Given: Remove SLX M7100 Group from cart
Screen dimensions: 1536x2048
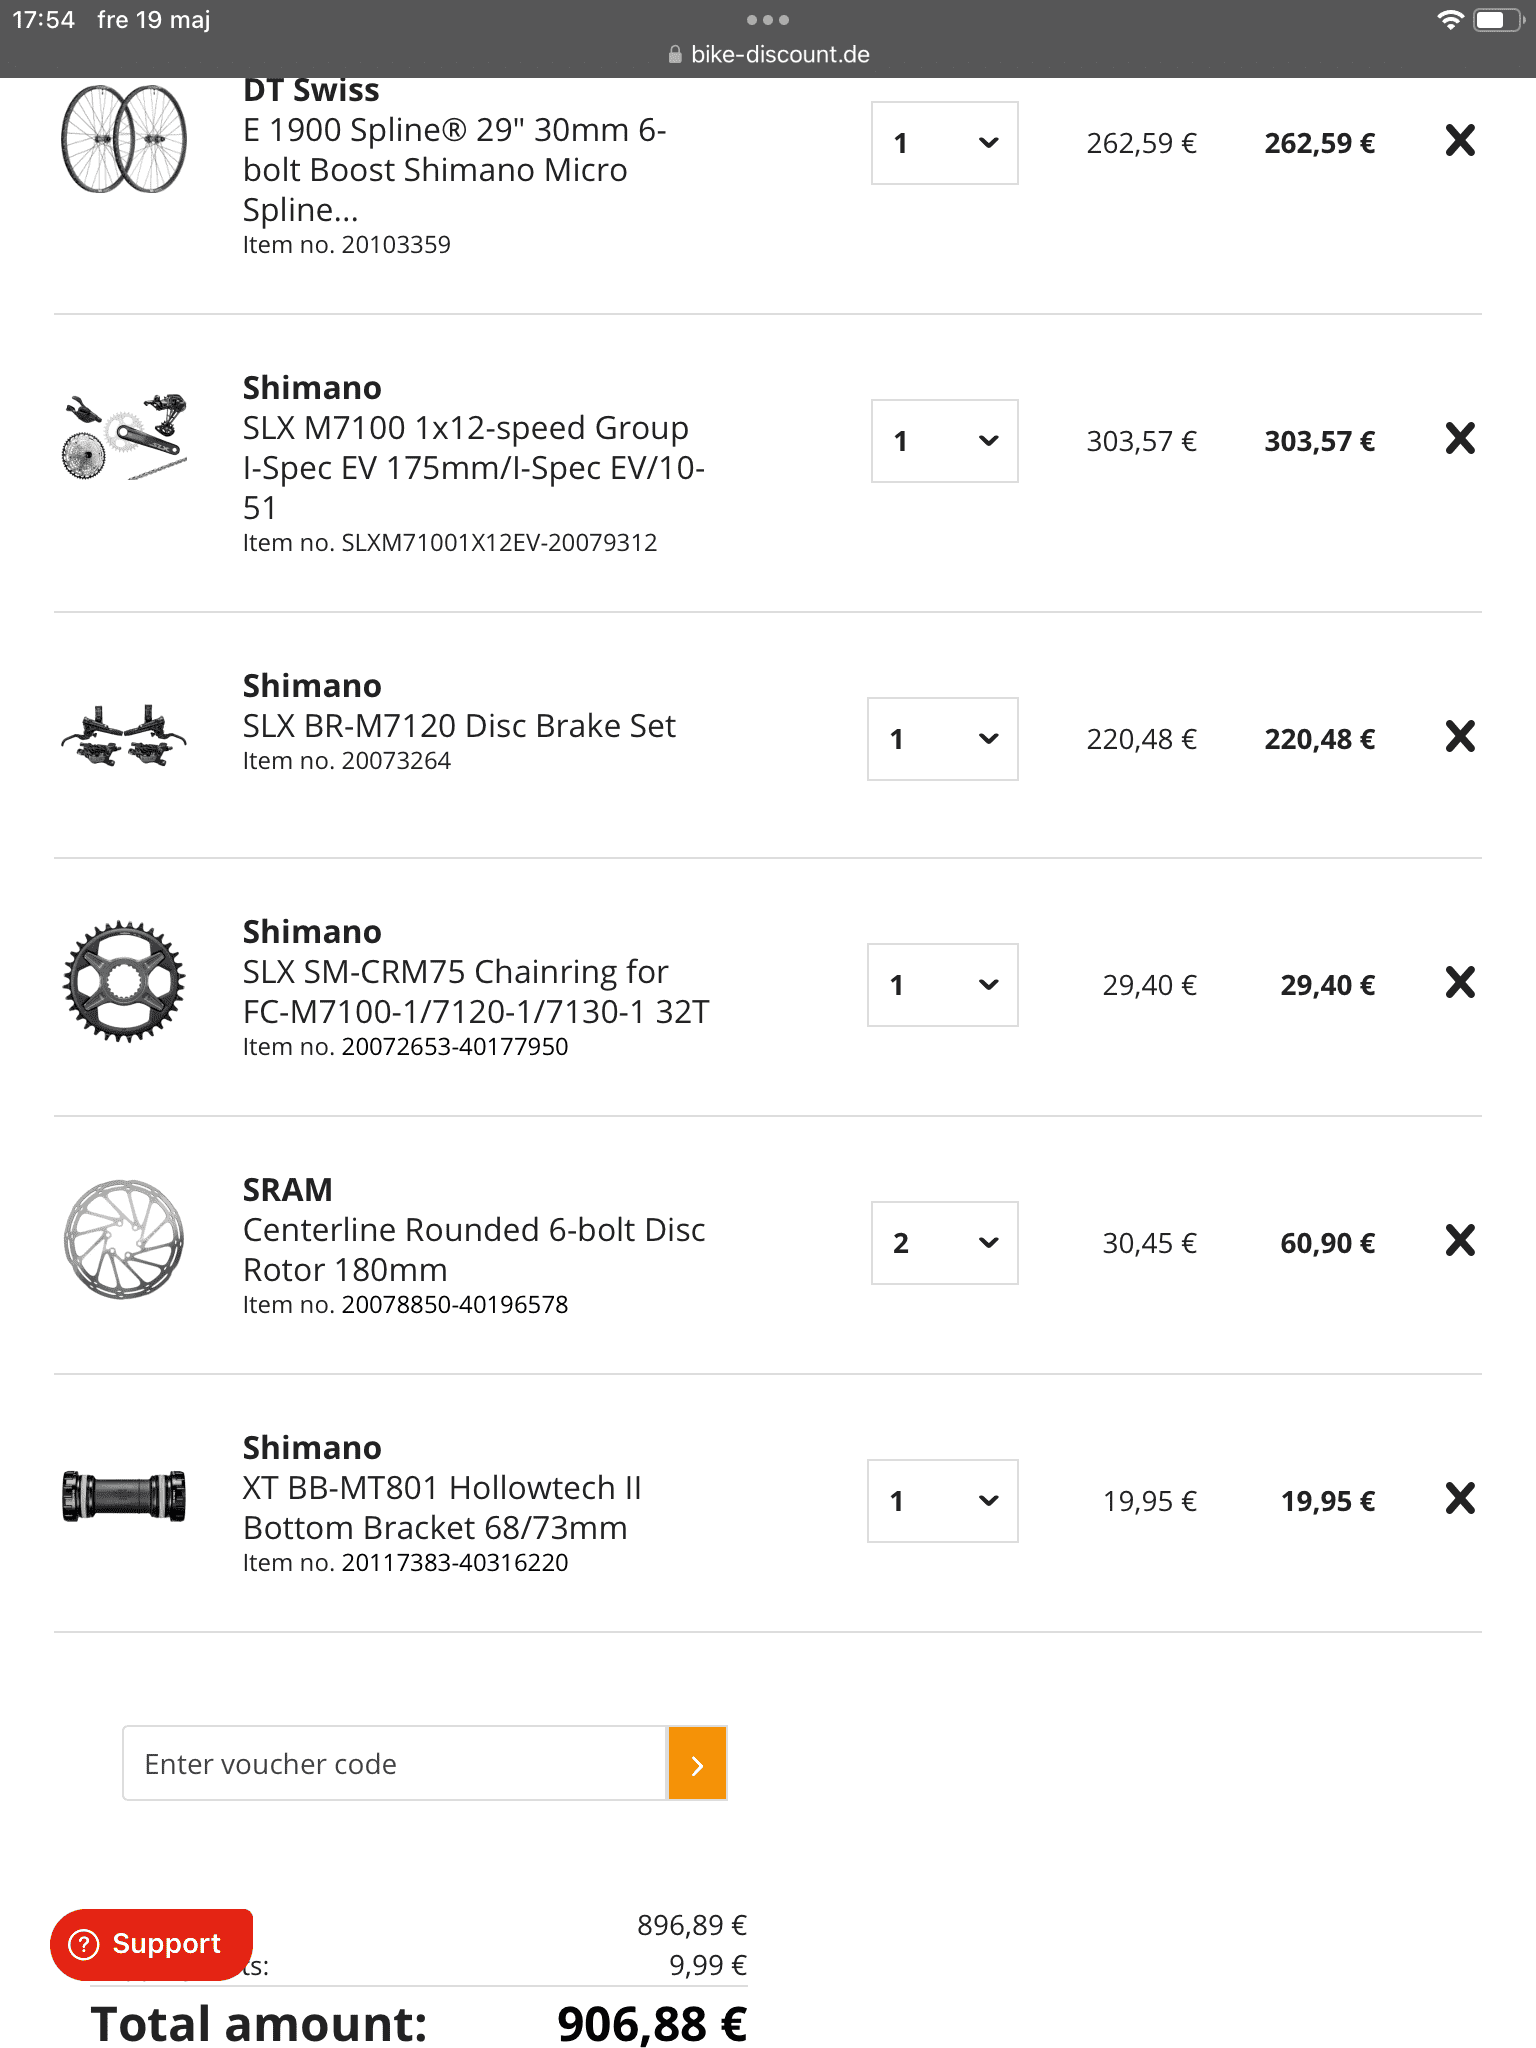Looking at the screenshot, I should (1460, 439).
